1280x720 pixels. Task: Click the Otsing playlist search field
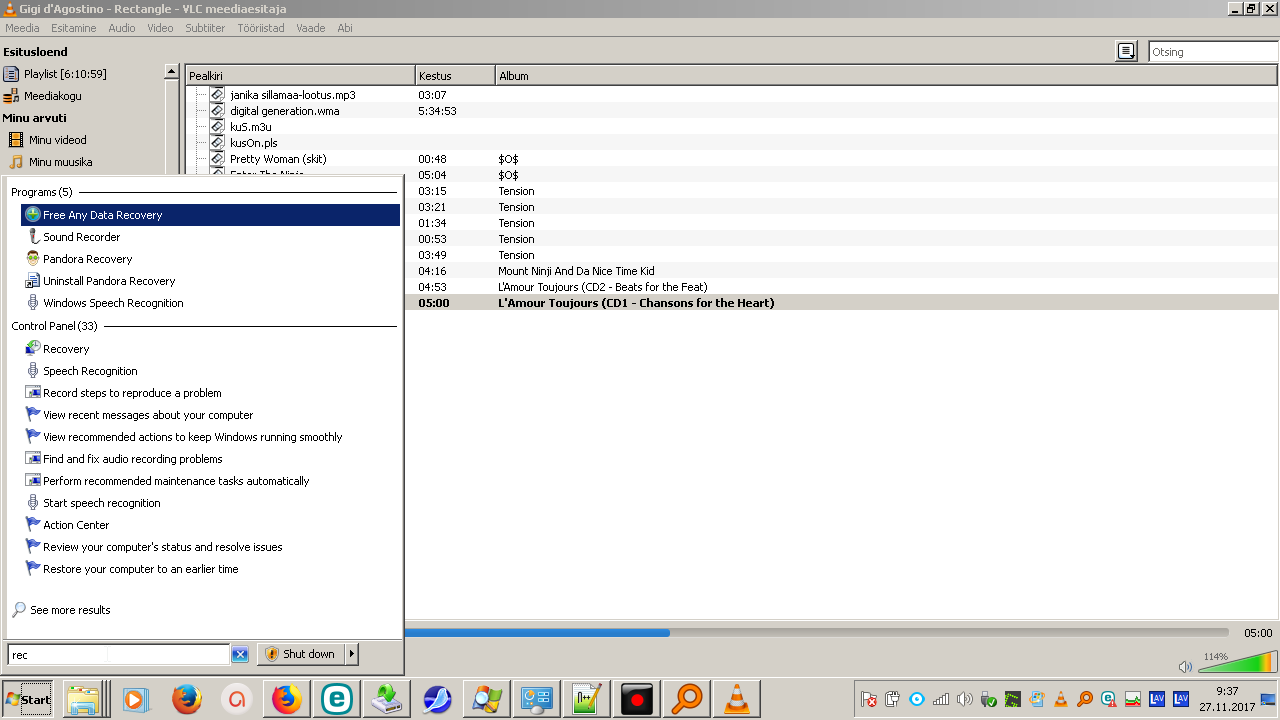coord(1211,52)
